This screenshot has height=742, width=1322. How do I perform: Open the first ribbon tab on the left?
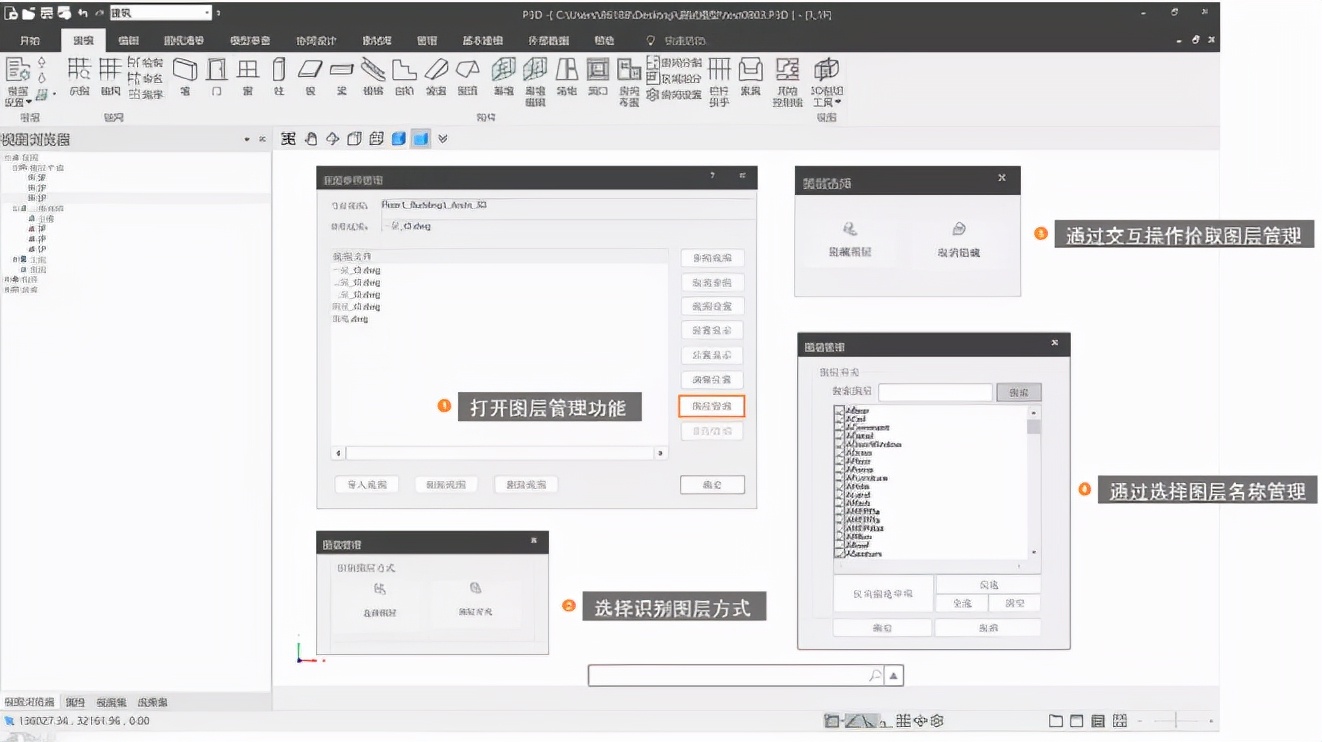[x=30, y=40]
